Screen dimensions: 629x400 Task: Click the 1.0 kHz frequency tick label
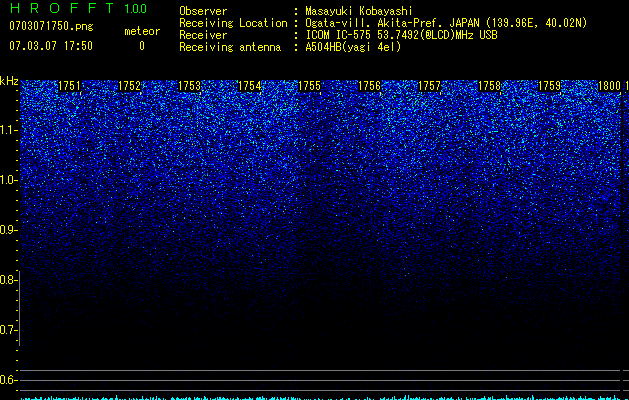pos(8,180)
